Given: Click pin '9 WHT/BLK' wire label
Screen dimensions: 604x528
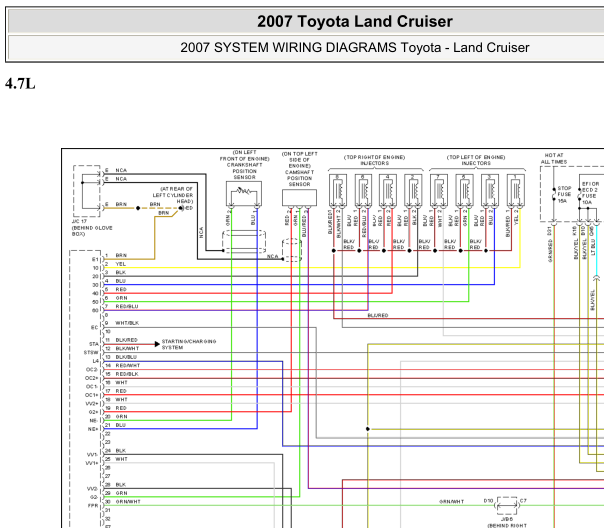Looking at the screenshot, I should coord(122,323).
